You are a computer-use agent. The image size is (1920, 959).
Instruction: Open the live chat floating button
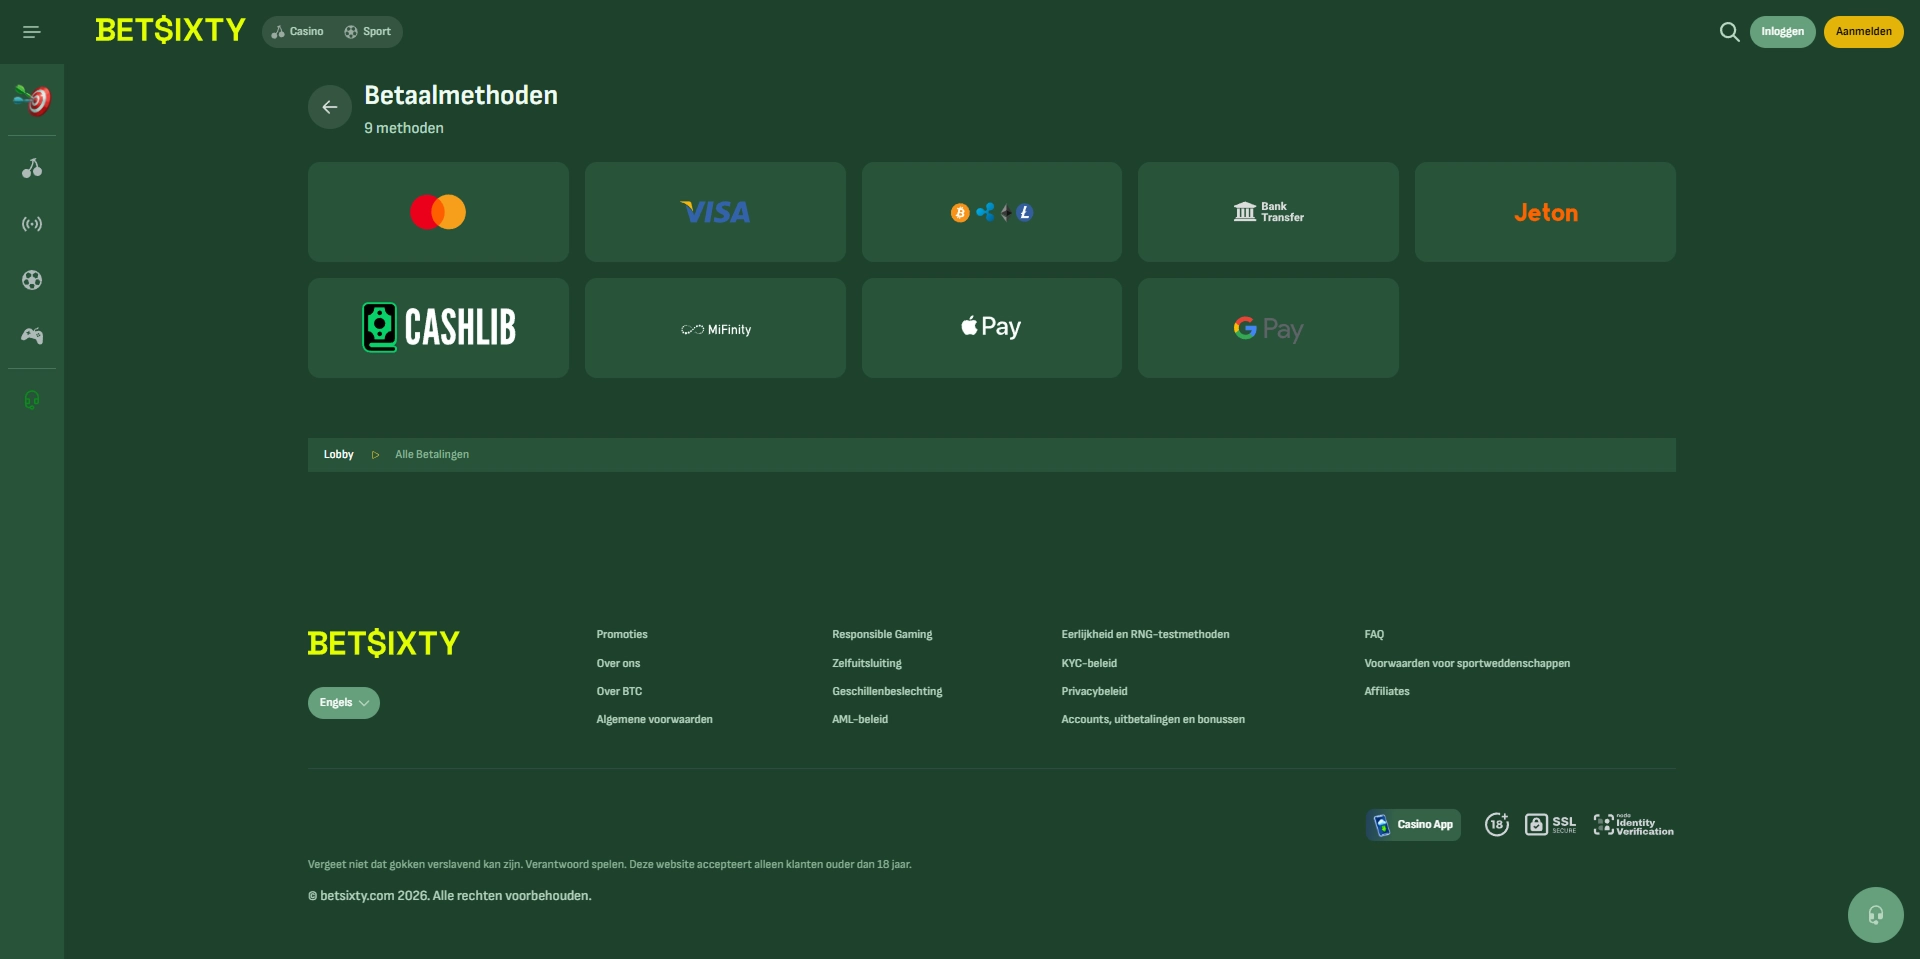pos(1876,915)
